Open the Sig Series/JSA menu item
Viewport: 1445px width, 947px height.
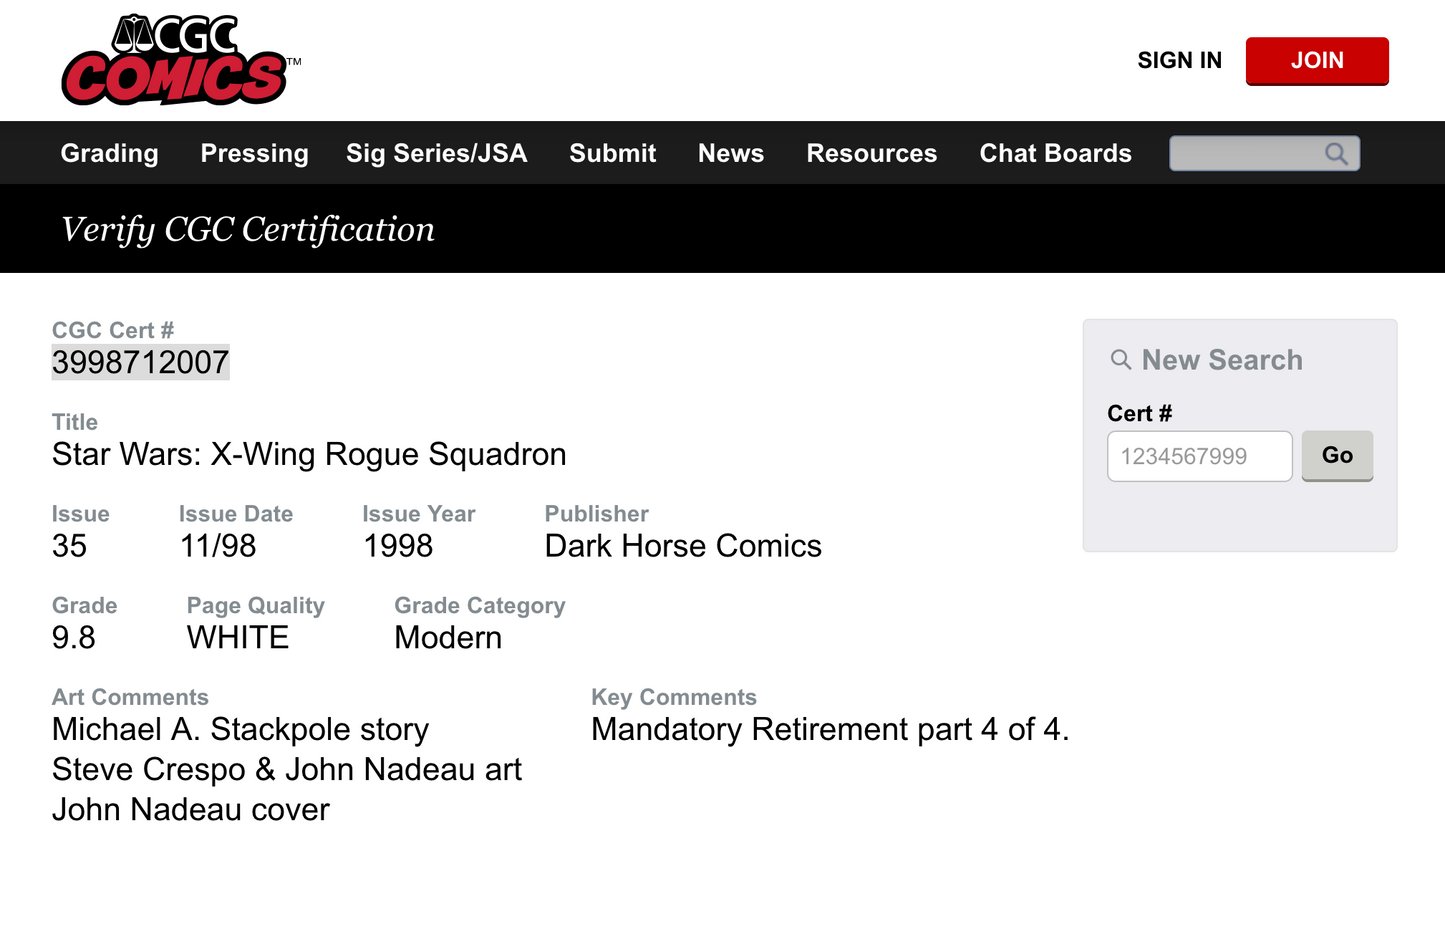436,153
